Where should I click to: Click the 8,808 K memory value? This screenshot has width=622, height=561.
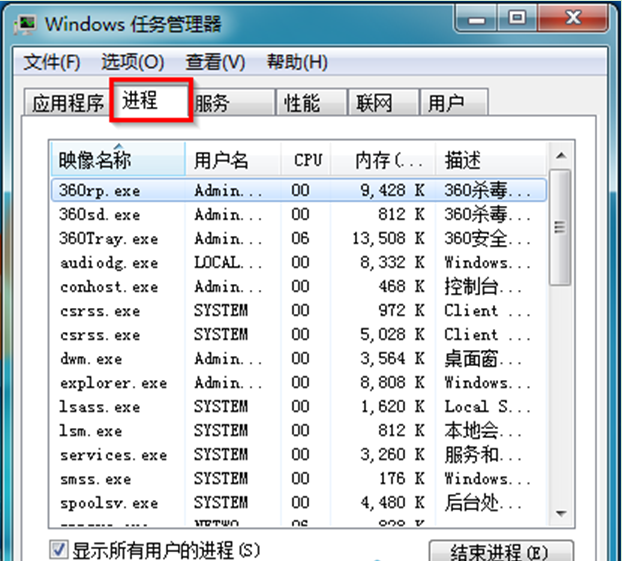pyautogui.click(x=393, y=382)
